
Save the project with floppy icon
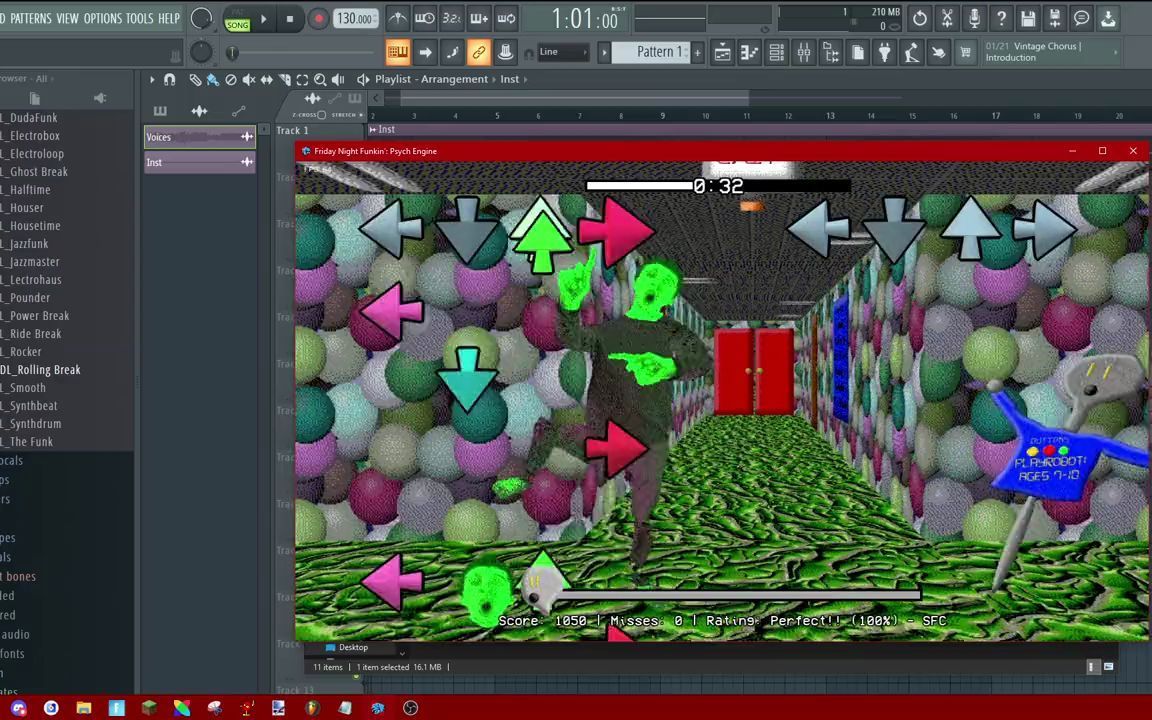1028,18
